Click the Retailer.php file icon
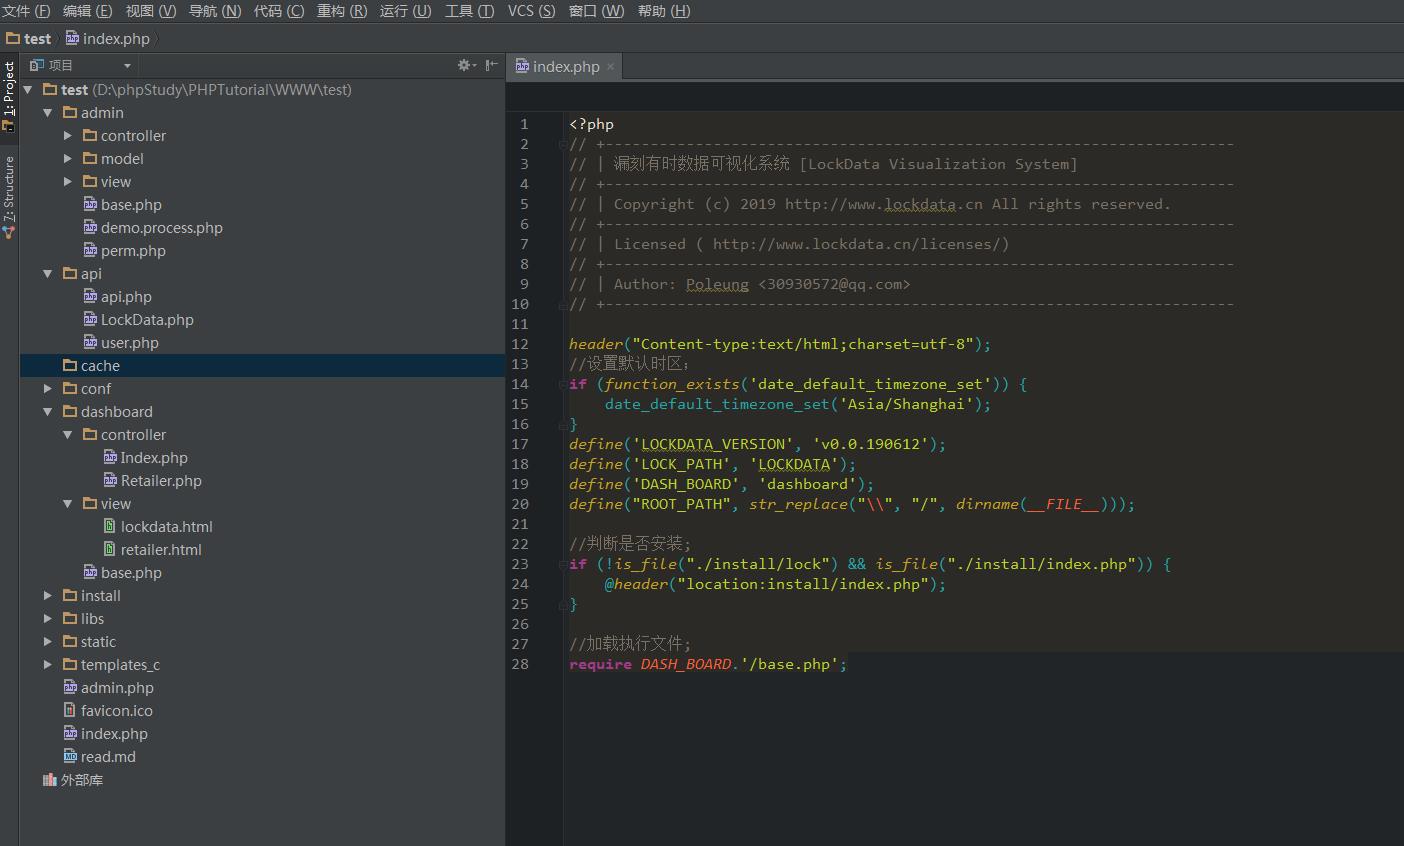The height and width of the screenshot is (846, 1404). [110, 481]
